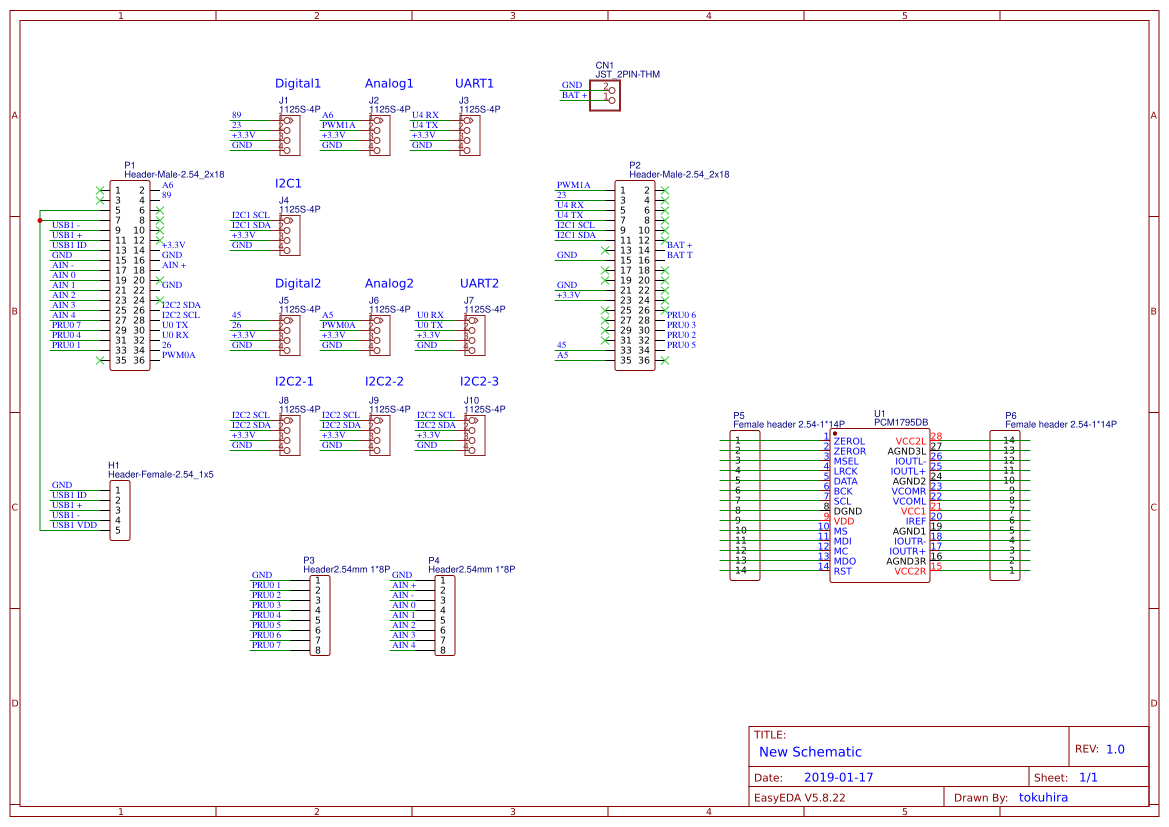1169x827 pixels.
Task: Click the DGND pin label on U1
Action: tap(846, 510)
